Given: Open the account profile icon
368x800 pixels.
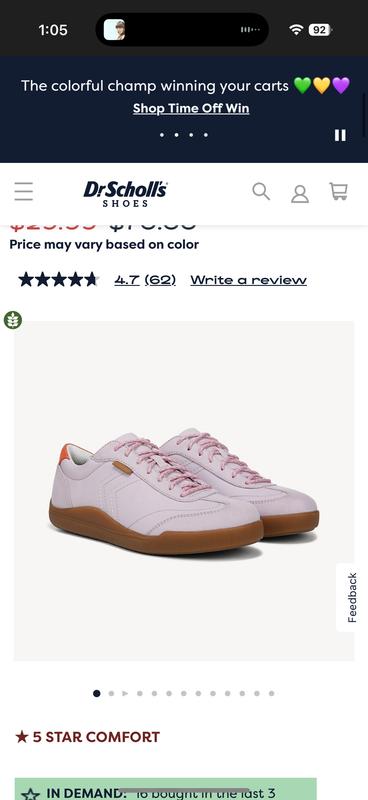Looking at the screenshot, I should click(x=300, y=193).
